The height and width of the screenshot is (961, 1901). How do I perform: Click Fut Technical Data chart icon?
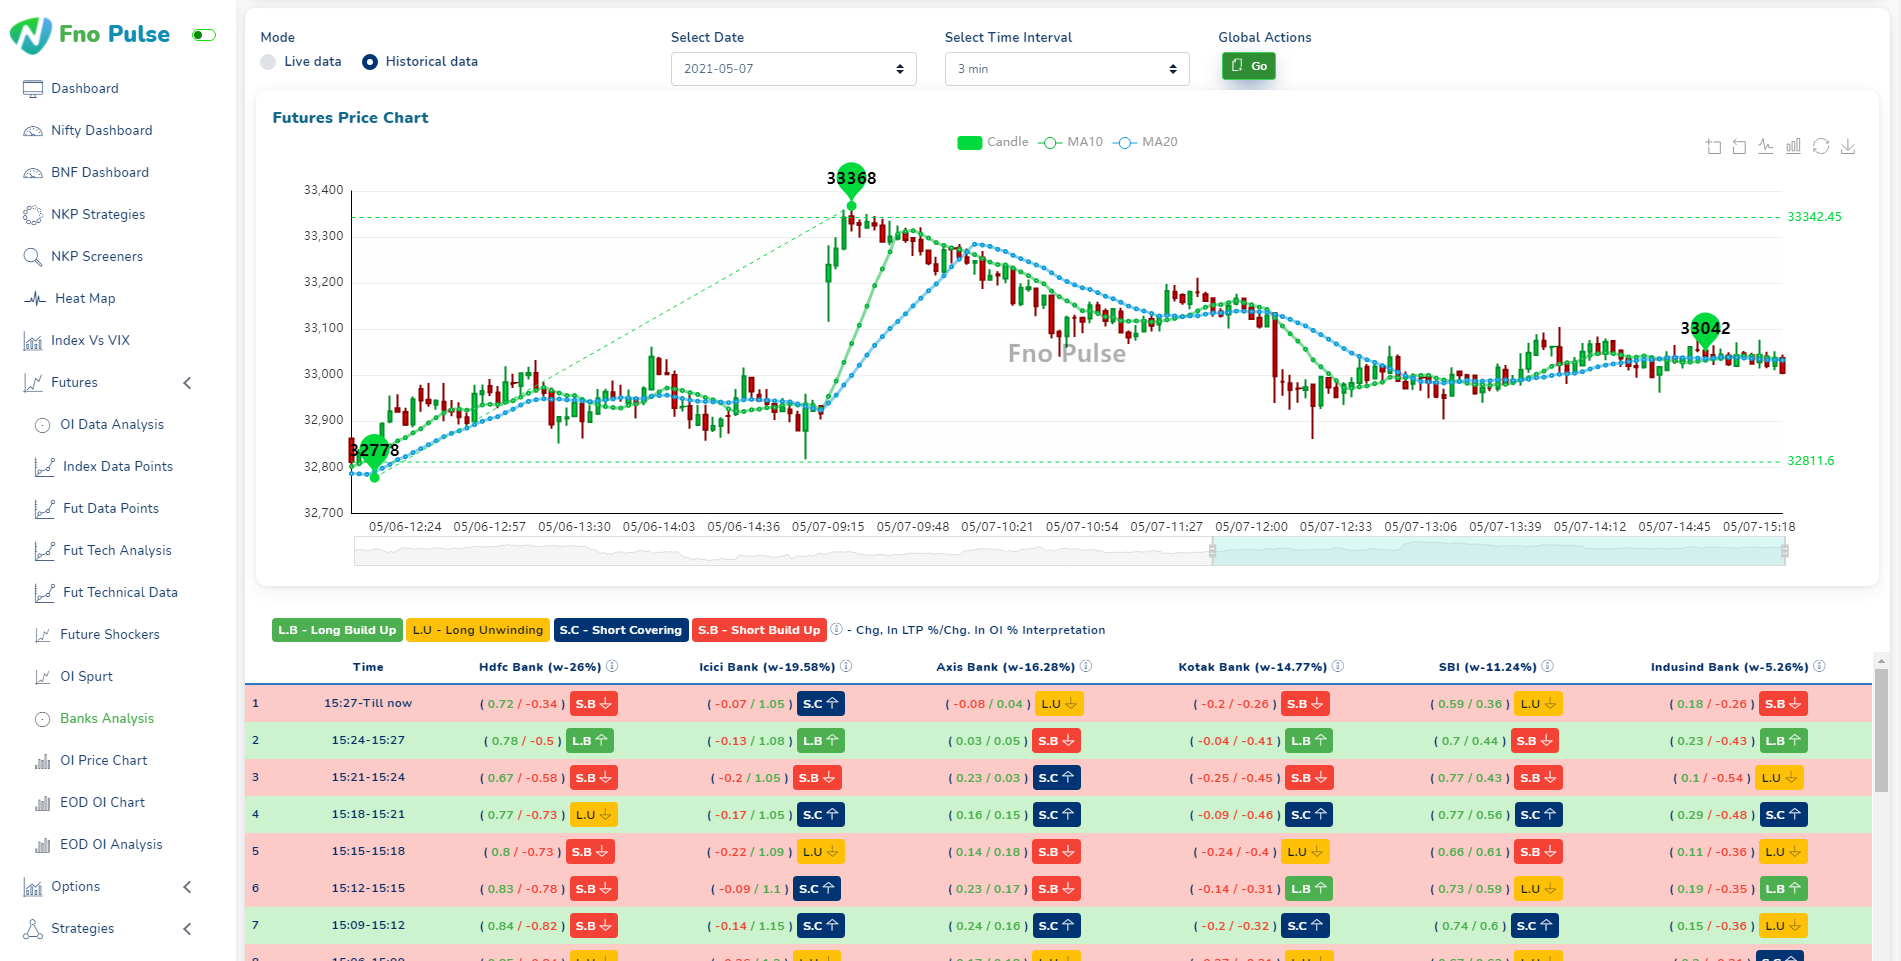pos(44,593)
